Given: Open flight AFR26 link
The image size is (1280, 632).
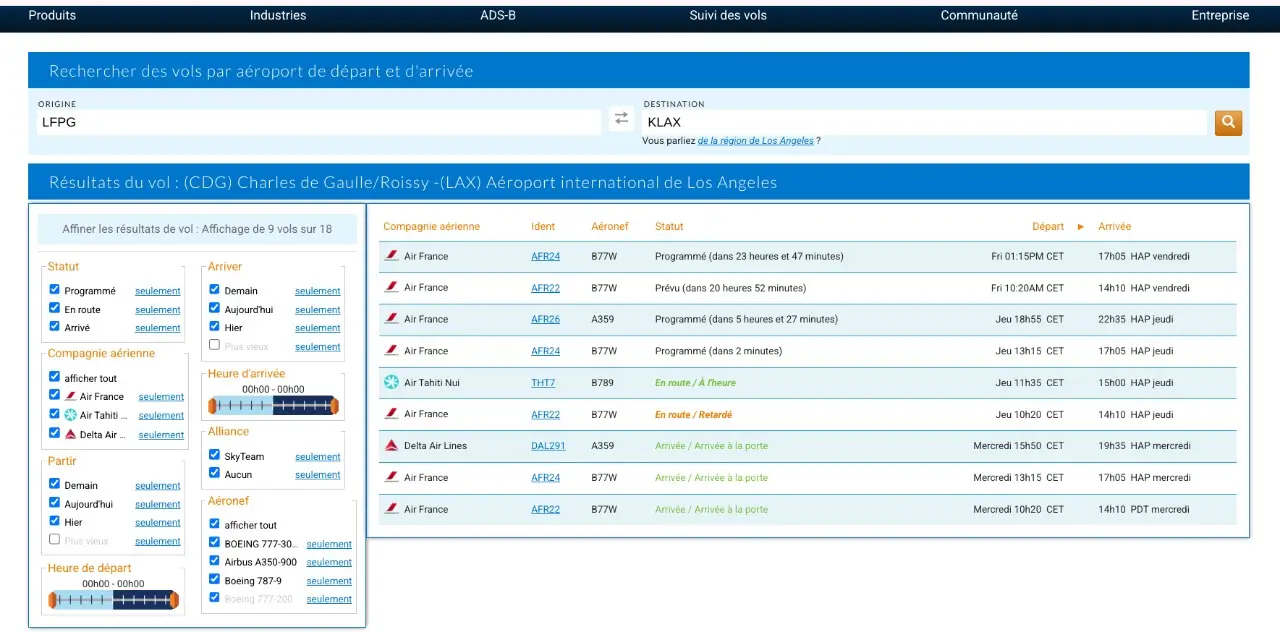Looking at the screenshot, I should pyautogui.click(x=545, y=320).
